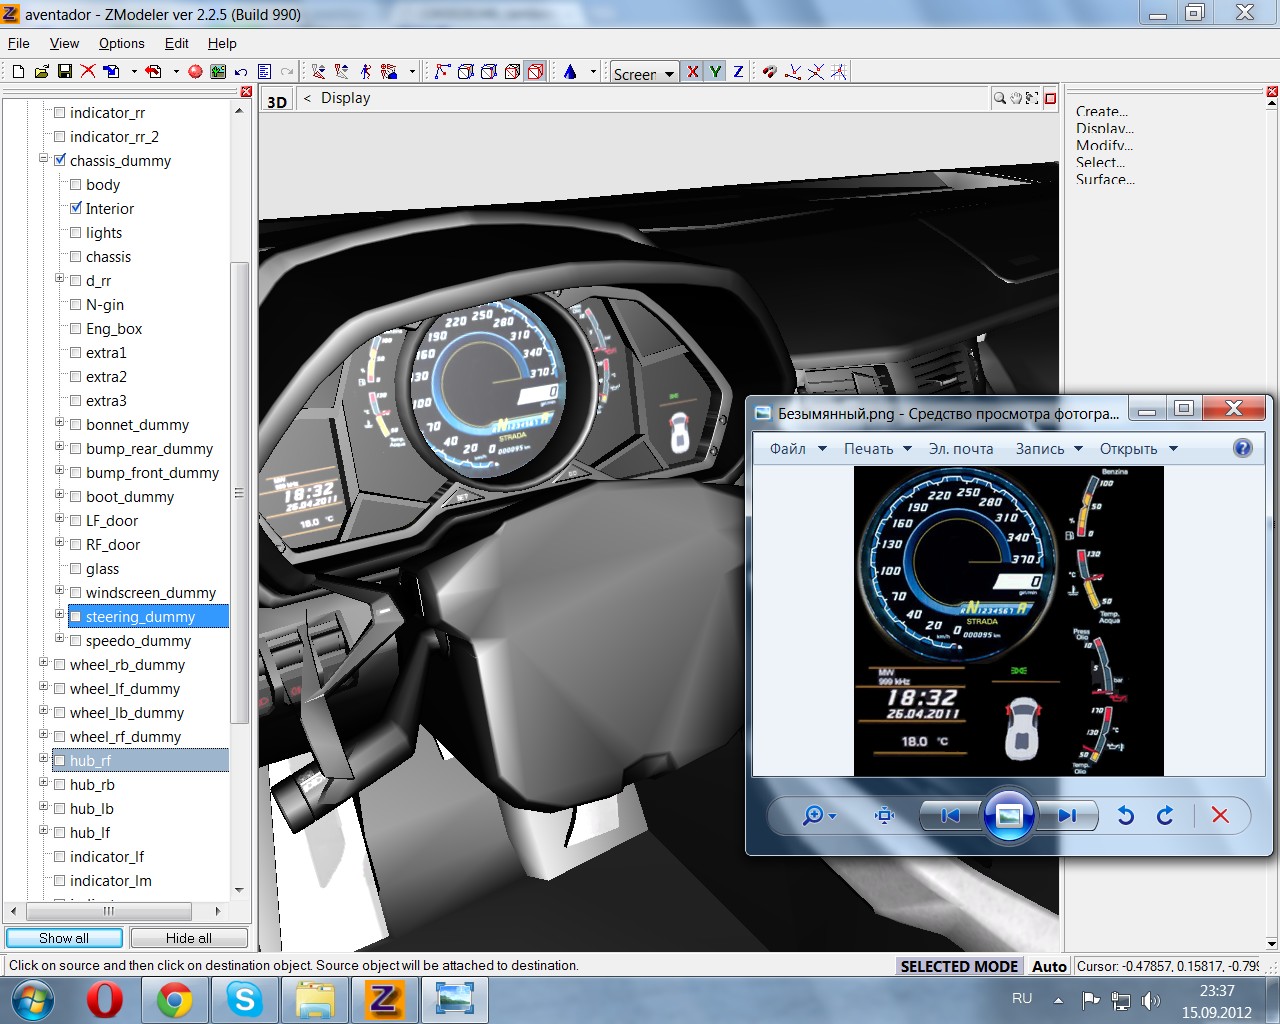This screenshot has height=1024, width=1280.
Task: Open the View menu
Action: pyautogui.click(x=64, y=43)
